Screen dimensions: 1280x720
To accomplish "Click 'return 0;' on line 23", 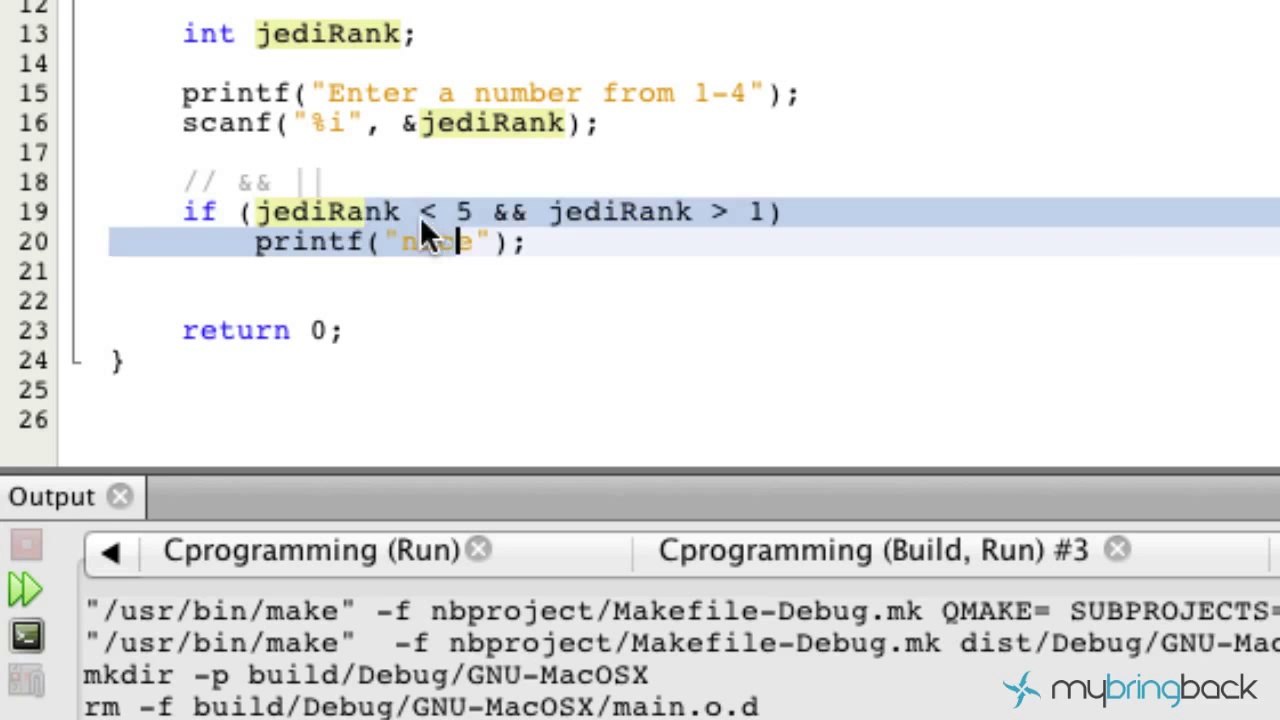I will tap(262, 331).
